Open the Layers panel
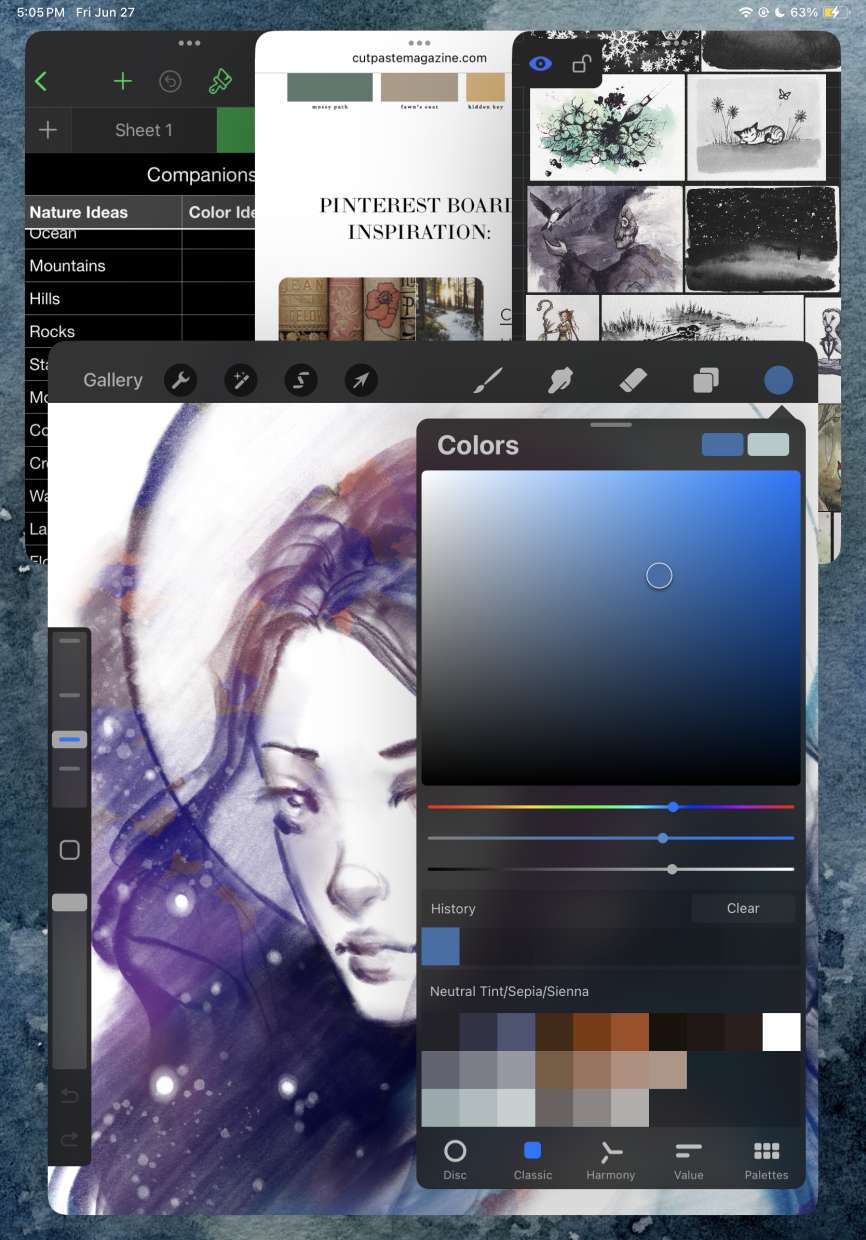Screen dimensions: 866x1240 click(706, 380)
